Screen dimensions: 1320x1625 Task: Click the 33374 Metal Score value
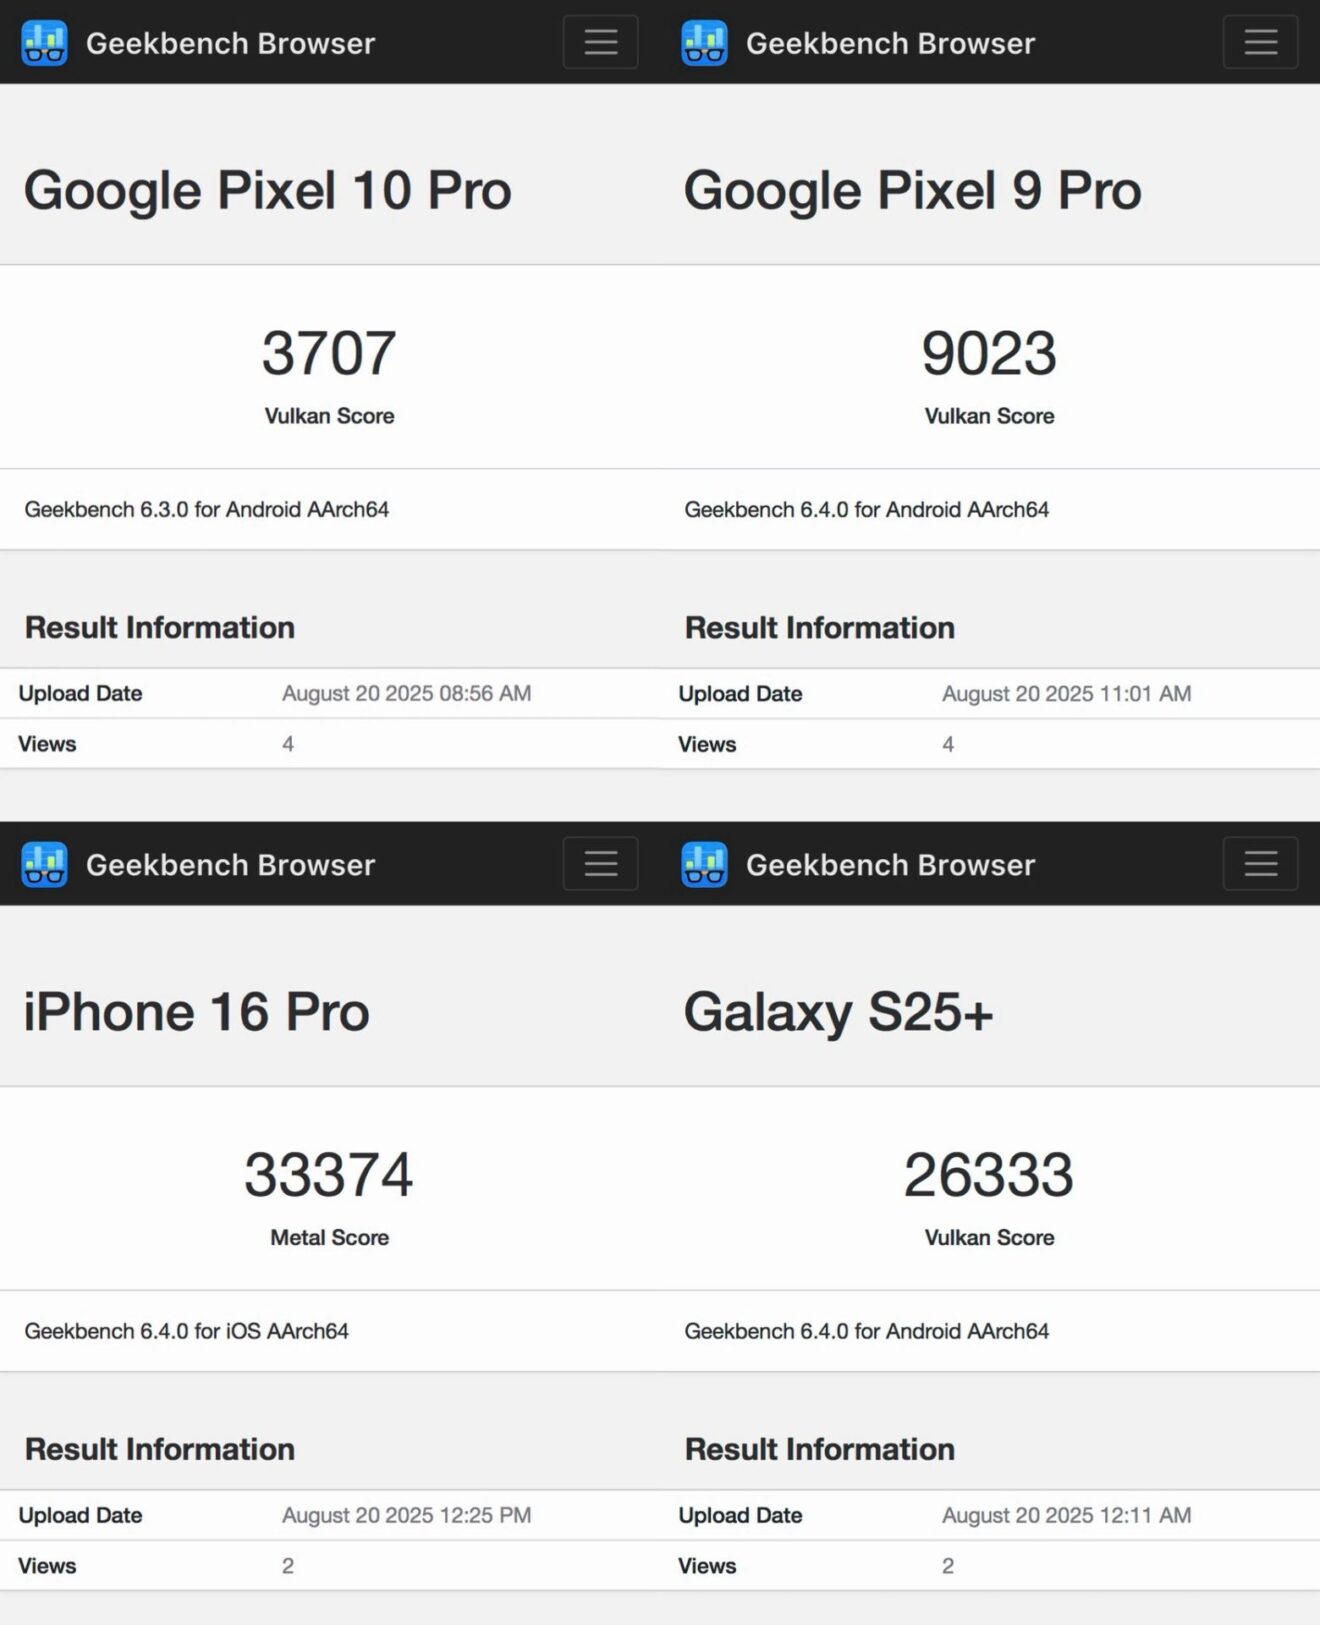[329, 1174]
